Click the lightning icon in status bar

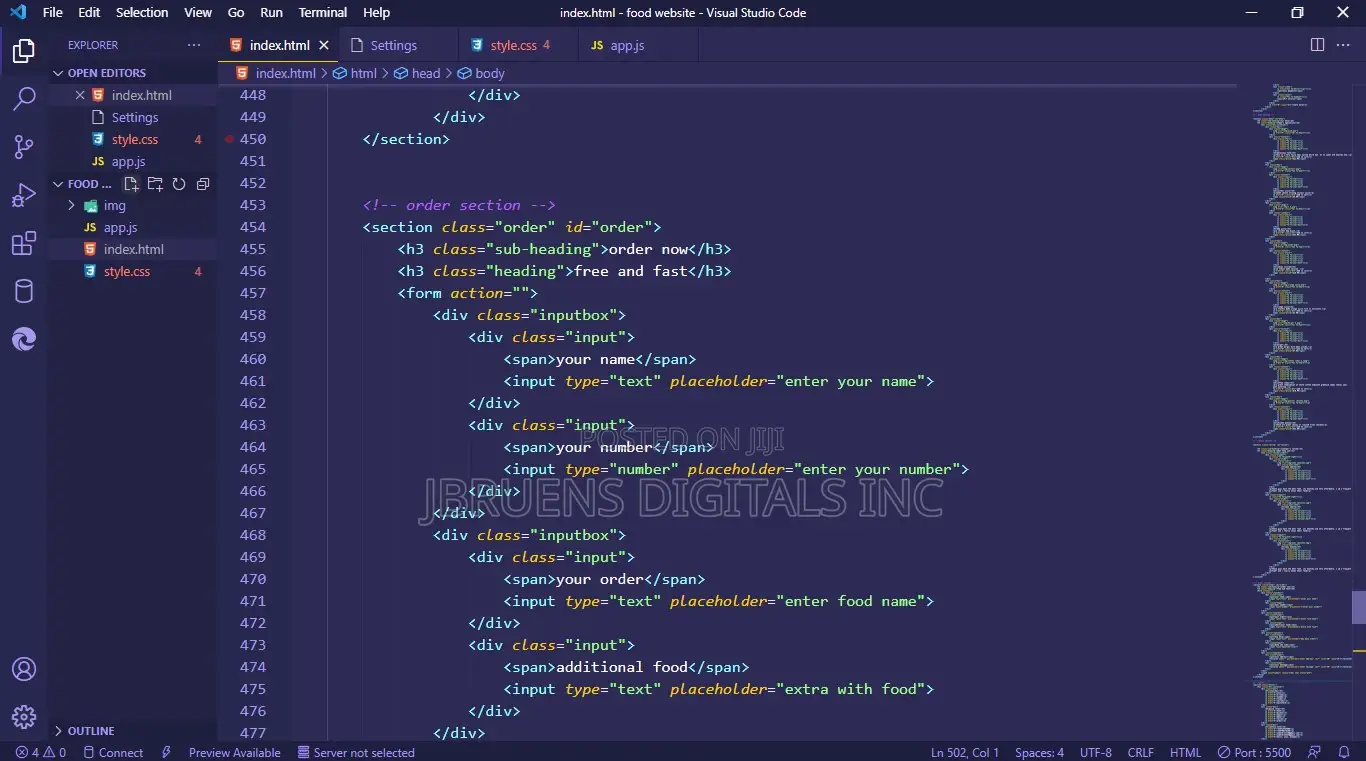click(166, 752)
